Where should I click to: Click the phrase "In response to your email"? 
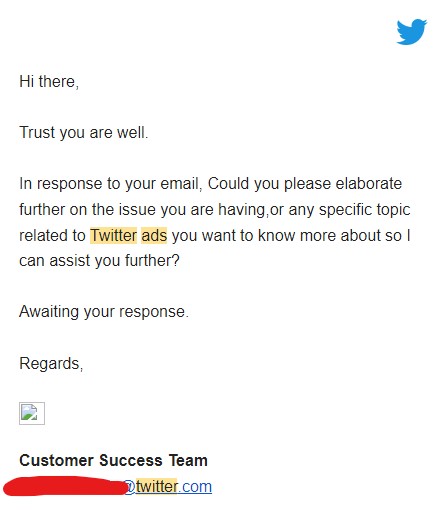point(109,184)
